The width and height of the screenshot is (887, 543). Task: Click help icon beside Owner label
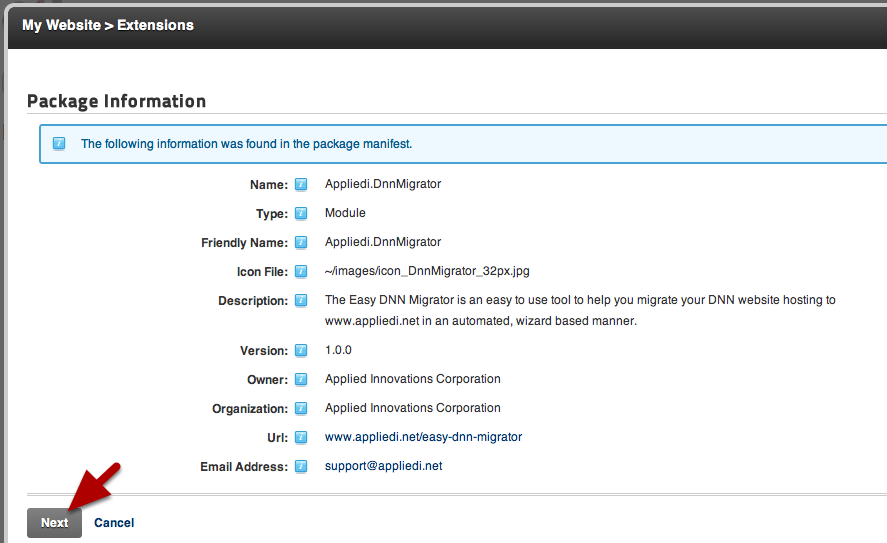pyautogui.click(x=301, y=379)
